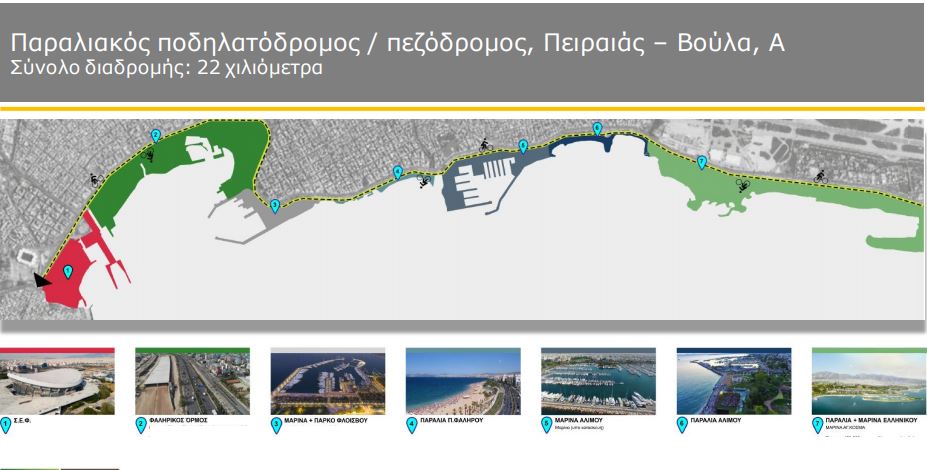Click map pin 1 on the red area

click(x=68, y=271)
